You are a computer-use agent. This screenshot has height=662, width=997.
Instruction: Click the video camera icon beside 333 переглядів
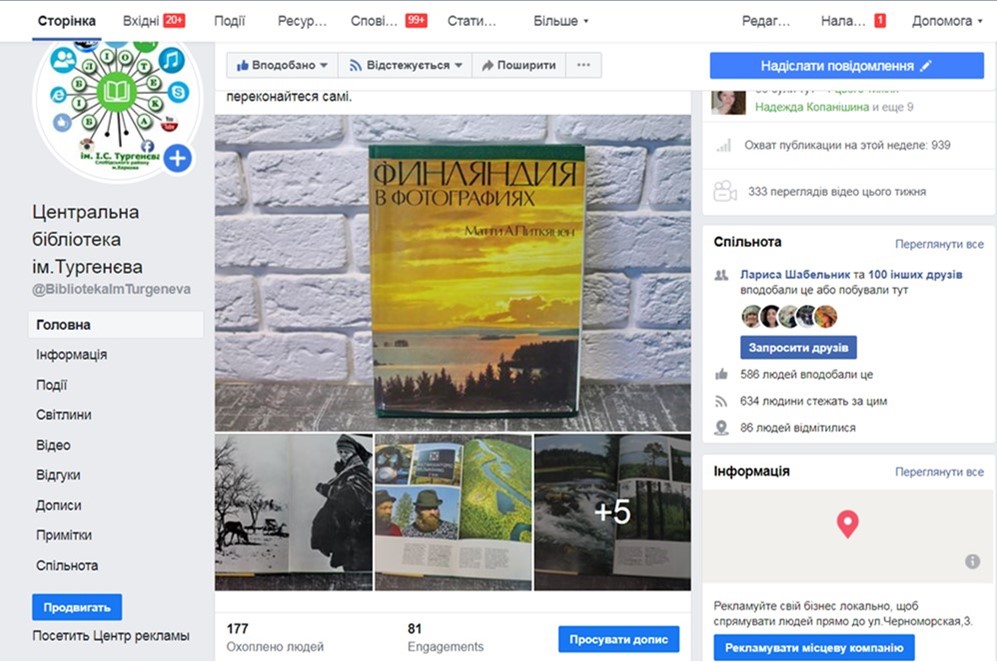(x=725, y=191)
